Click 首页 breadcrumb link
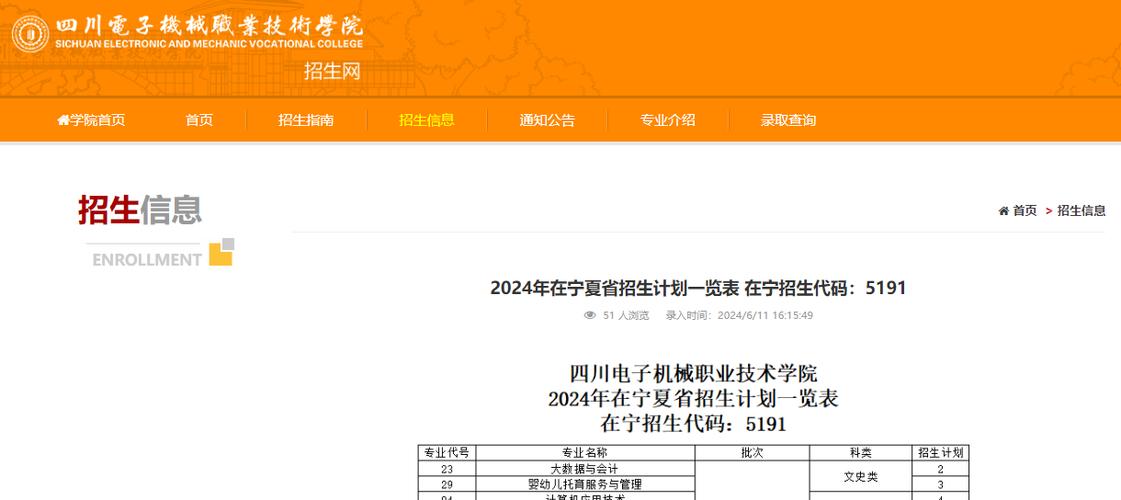Viewport: 1121px width, 500px height. coord(1024,210)
